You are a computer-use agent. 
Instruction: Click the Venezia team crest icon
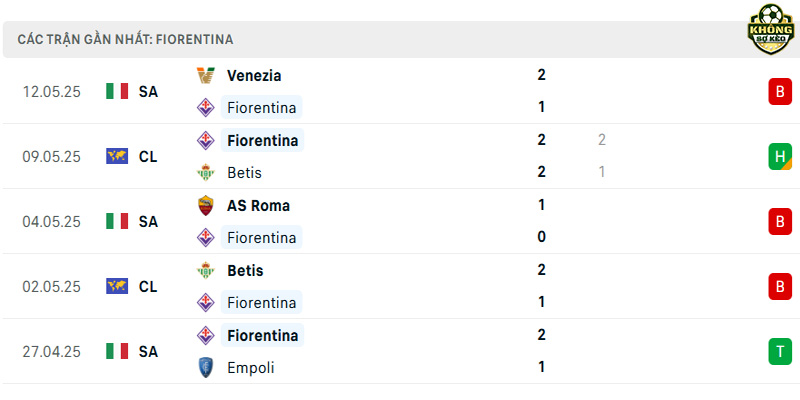click(206, 76)
